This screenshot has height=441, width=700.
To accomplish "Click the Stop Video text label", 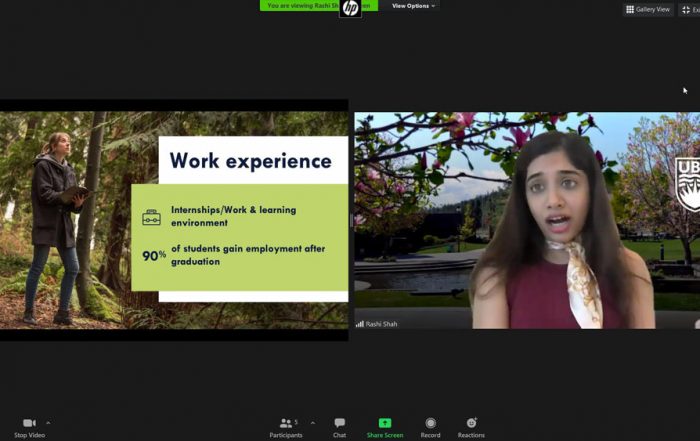I will tap(28, 435).
